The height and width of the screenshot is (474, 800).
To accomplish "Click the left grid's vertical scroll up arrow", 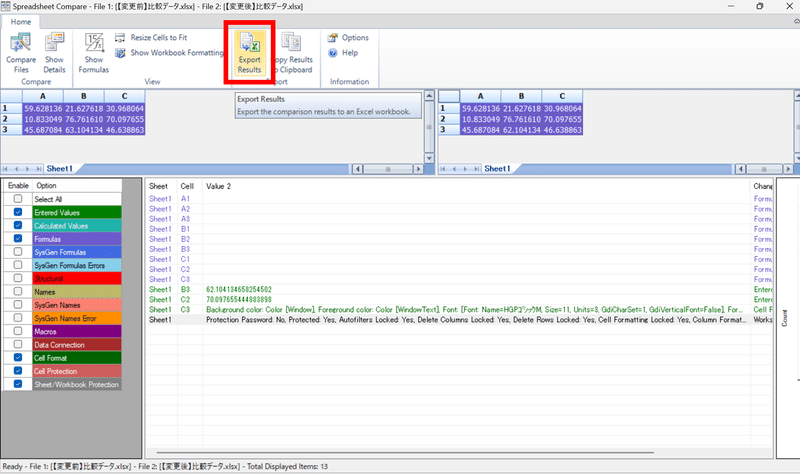I will click(429, 95).
